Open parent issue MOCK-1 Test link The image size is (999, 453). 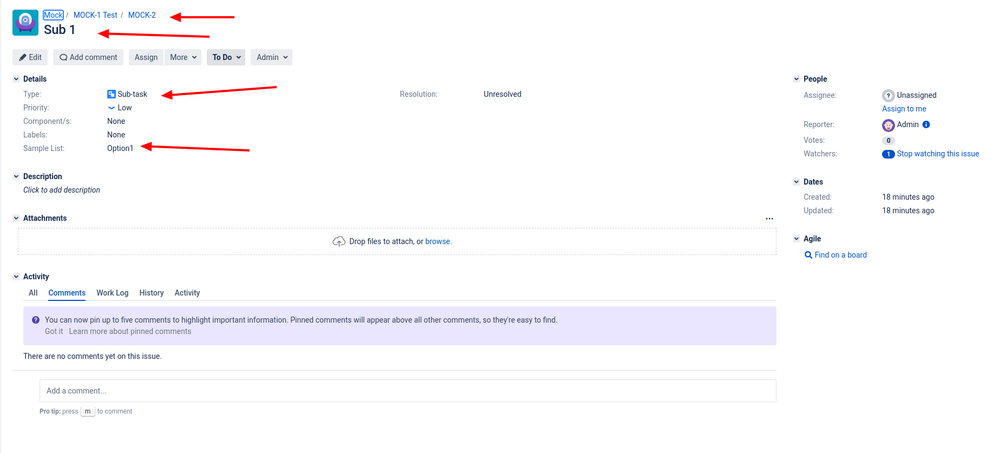pyautogui.click(x=96, y=15)
